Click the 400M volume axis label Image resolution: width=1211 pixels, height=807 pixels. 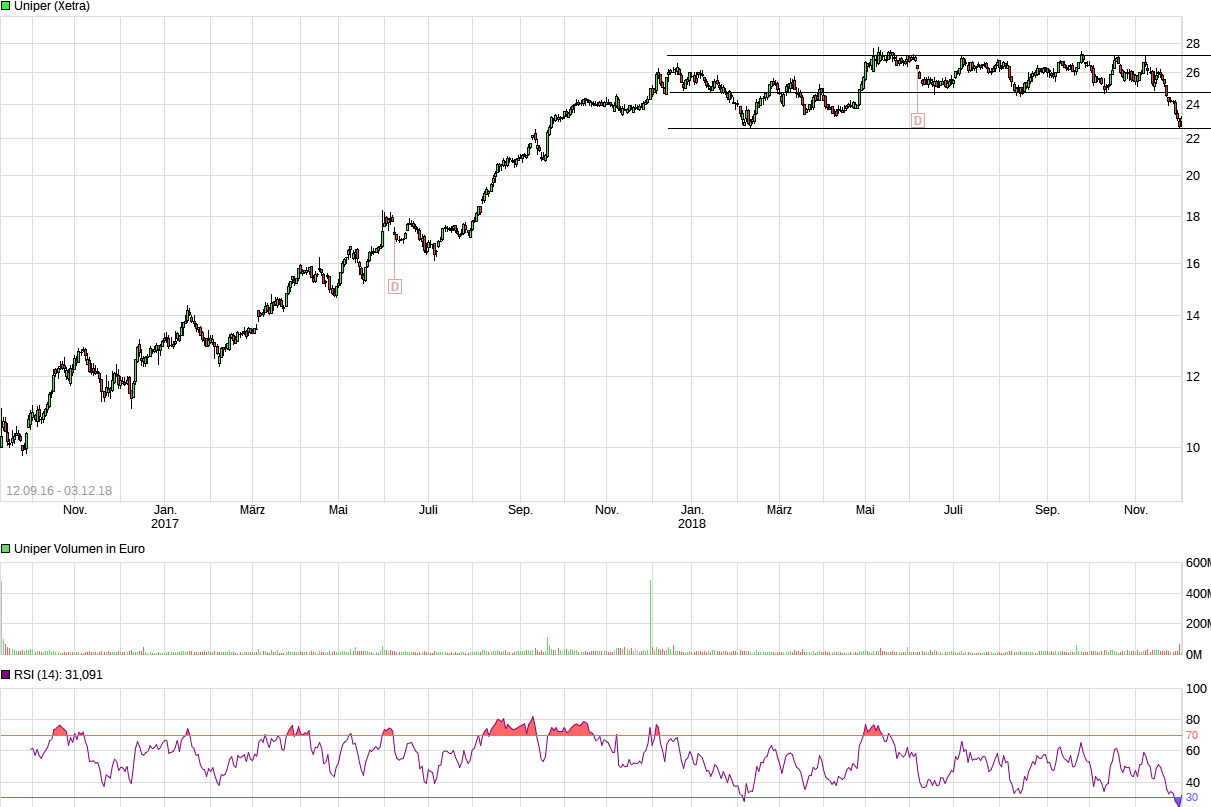tap(1197, 594)
